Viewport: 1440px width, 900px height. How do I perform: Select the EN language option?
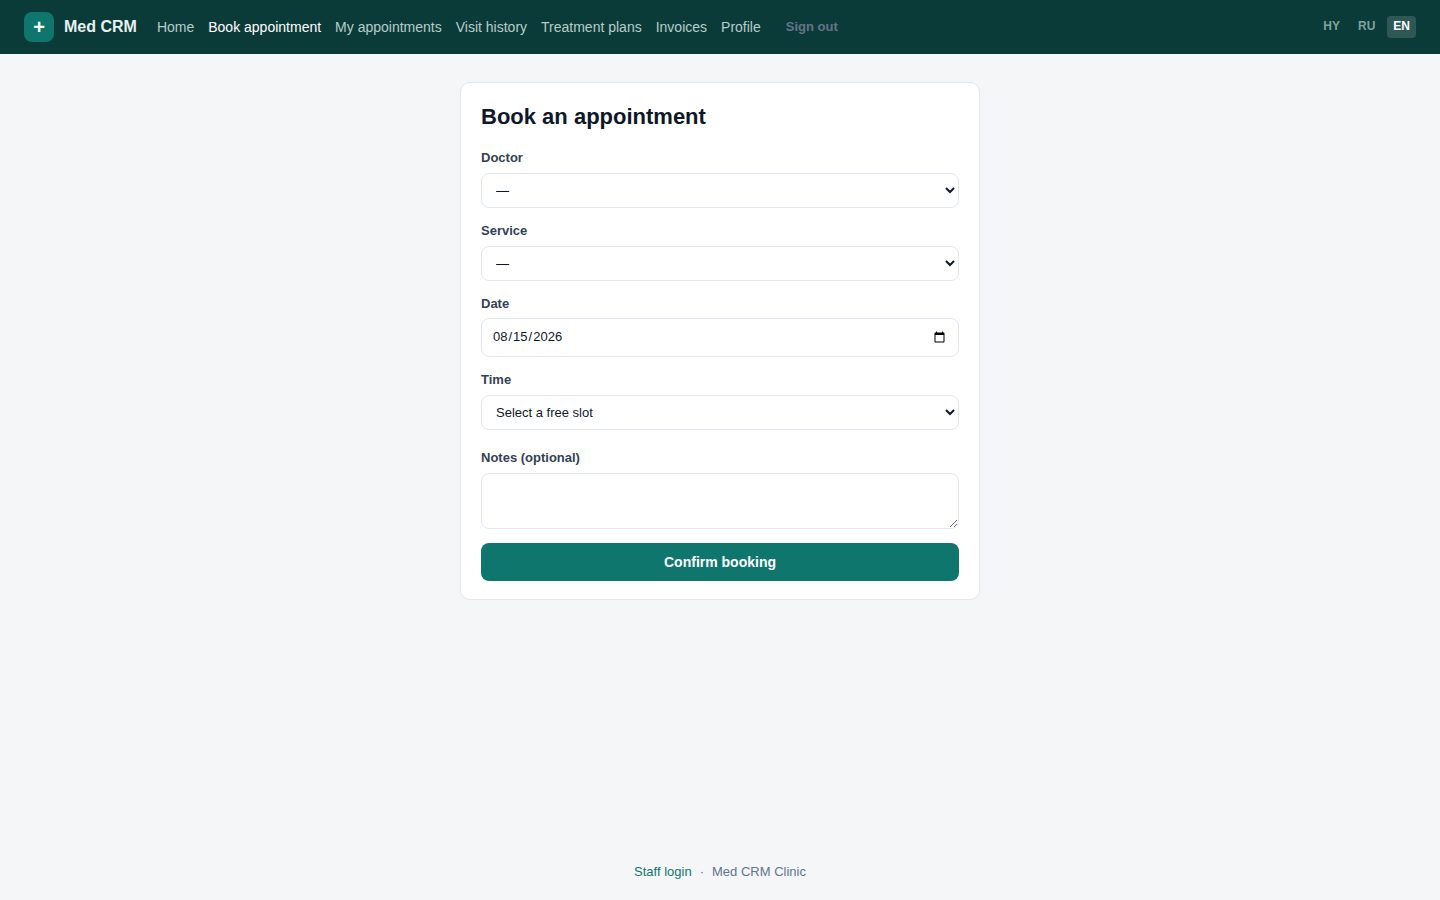click(1401, 26)
